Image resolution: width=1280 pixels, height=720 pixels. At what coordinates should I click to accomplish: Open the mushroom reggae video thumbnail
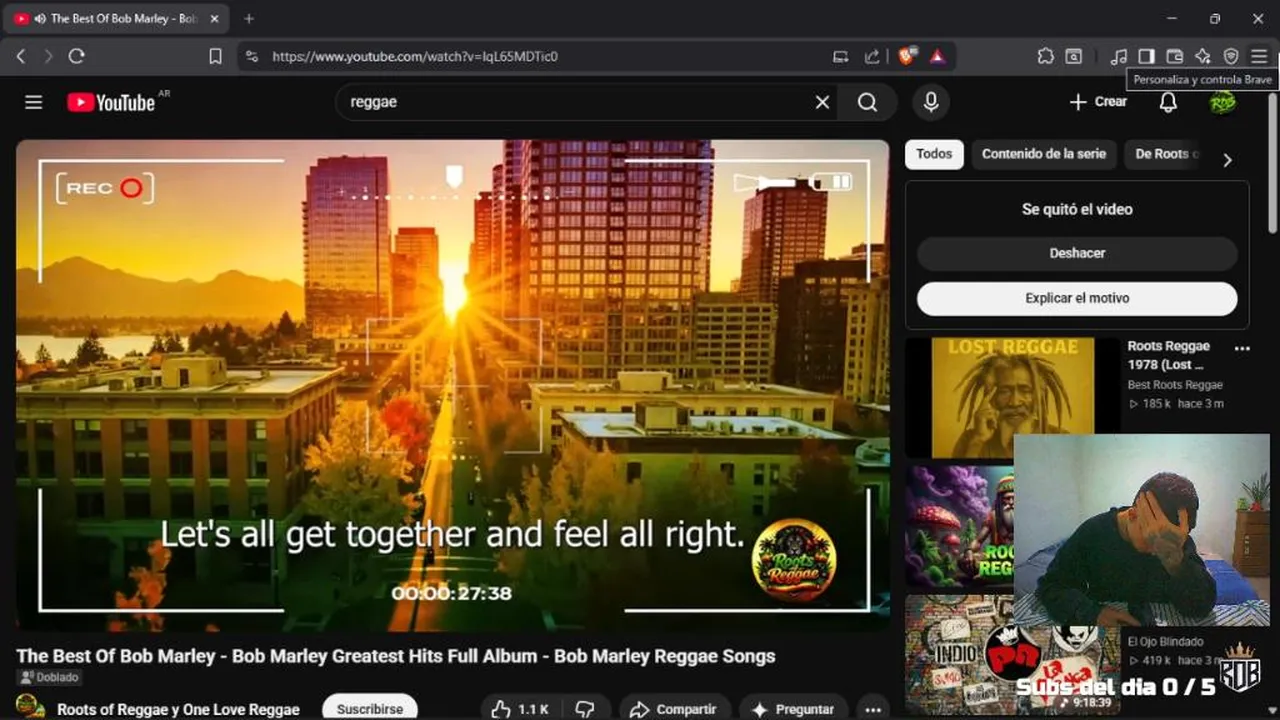pyautogui.click(x=960, y=526)
